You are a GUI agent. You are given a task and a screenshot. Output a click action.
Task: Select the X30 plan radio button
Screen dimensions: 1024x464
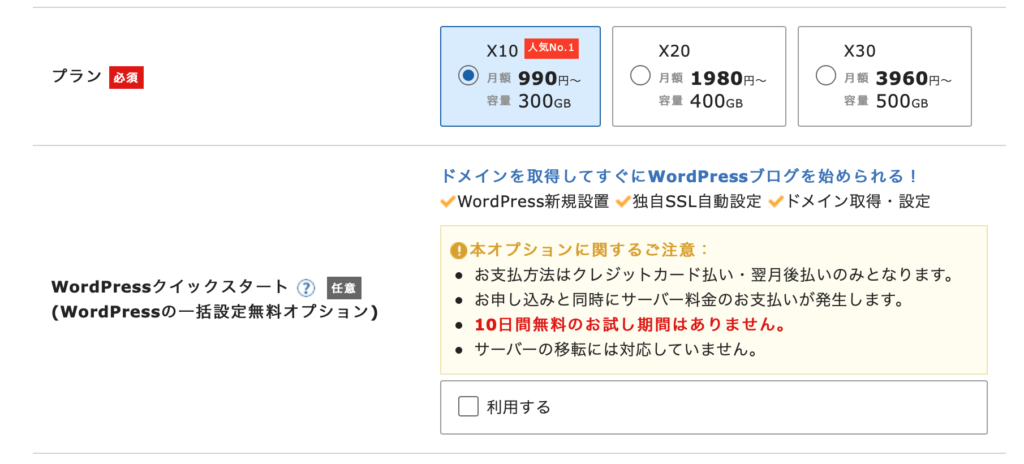pos(826,76)
